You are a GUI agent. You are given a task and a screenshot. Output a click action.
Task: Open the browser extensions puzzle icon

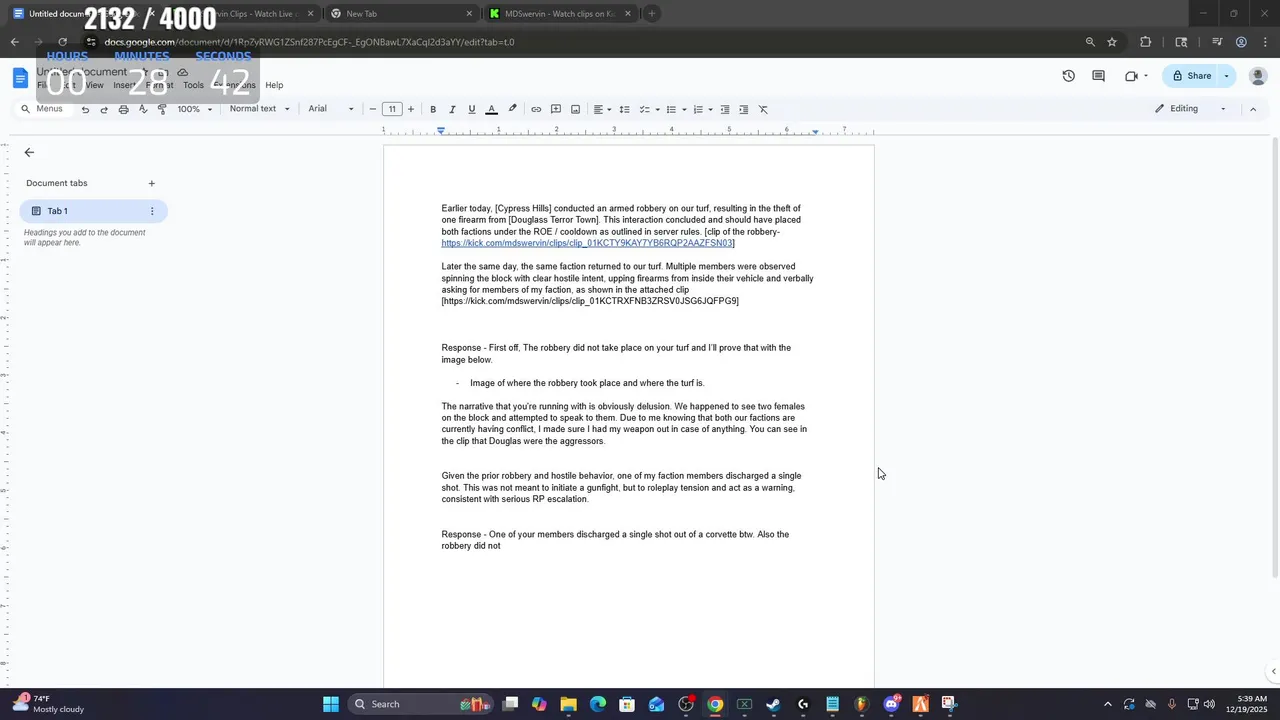click(1146, 42)
